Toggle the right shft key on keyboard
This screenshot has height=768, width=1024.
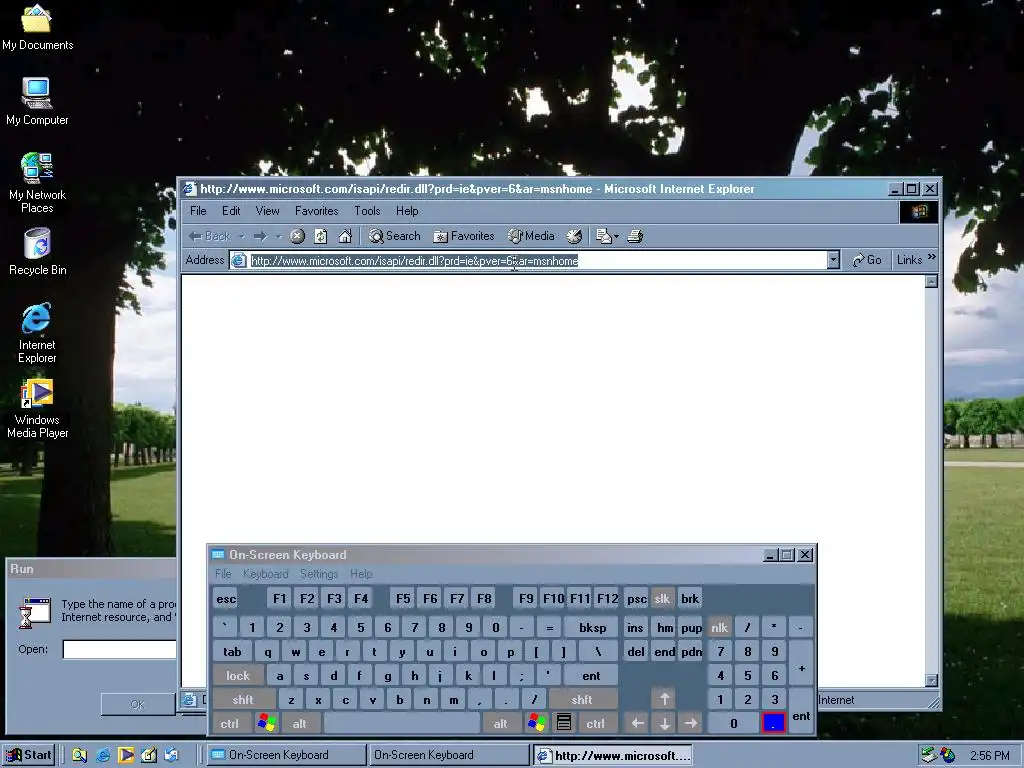pos(583,699)
